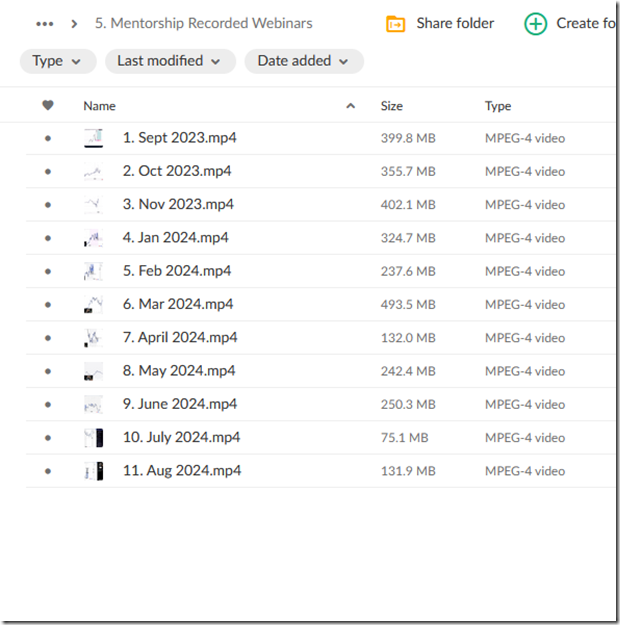
Task: Open file 4. Jan 2024.mp4
Action: click(175, 238)
